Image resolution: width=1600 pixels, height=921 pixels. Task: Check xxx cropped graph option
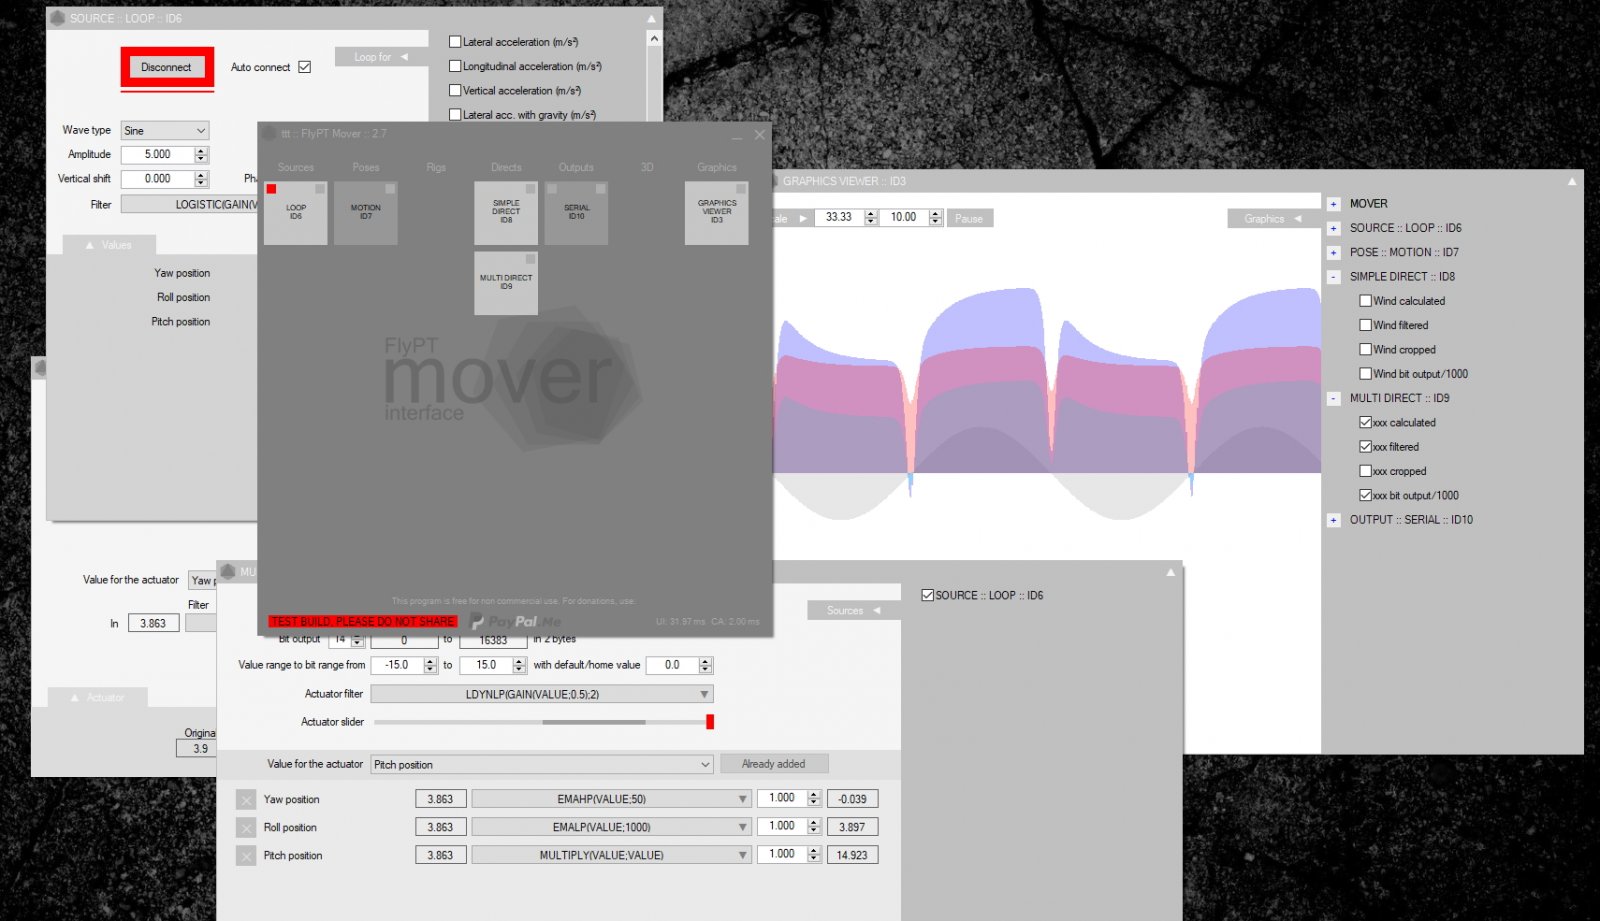coord(1365,471)
